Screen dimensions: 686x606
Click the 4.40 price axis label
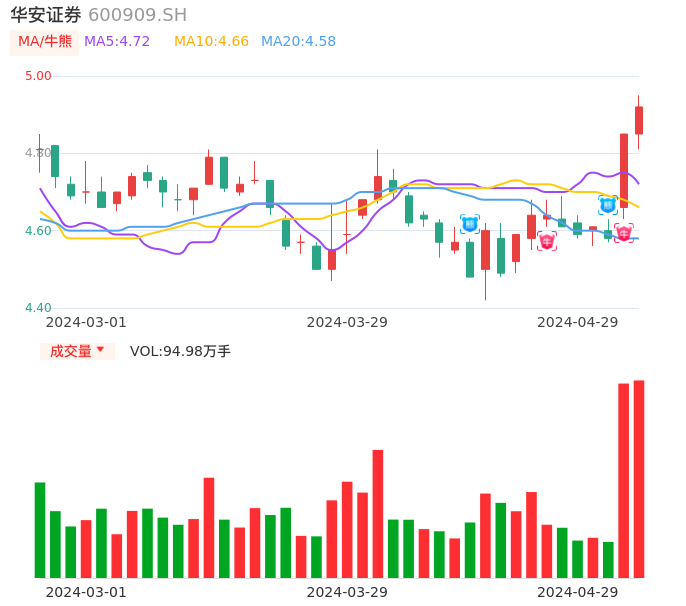tap(38, 308)
